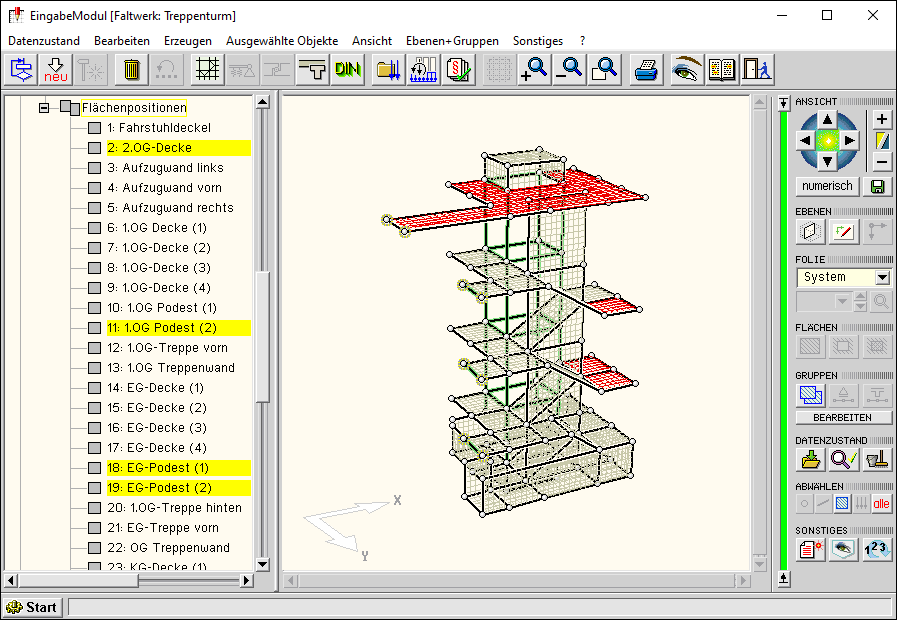Open the Erzeugen menu

pyautogui.click(x=188, y=41)
